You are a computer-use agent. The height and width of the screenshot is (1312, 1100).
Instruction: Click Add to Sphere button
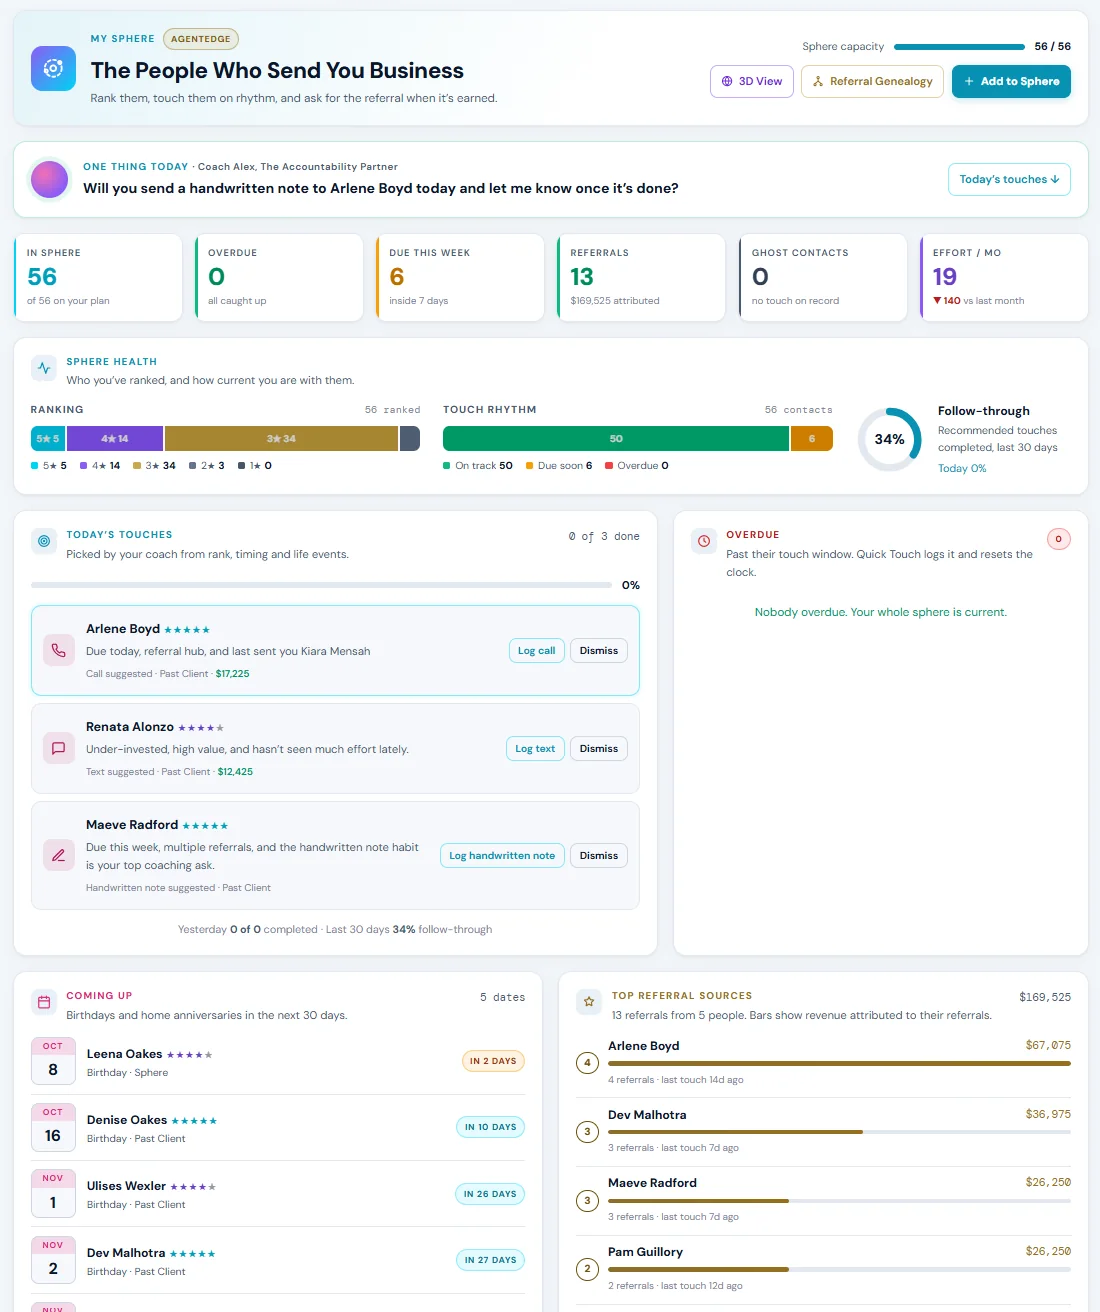(1011, 81)
